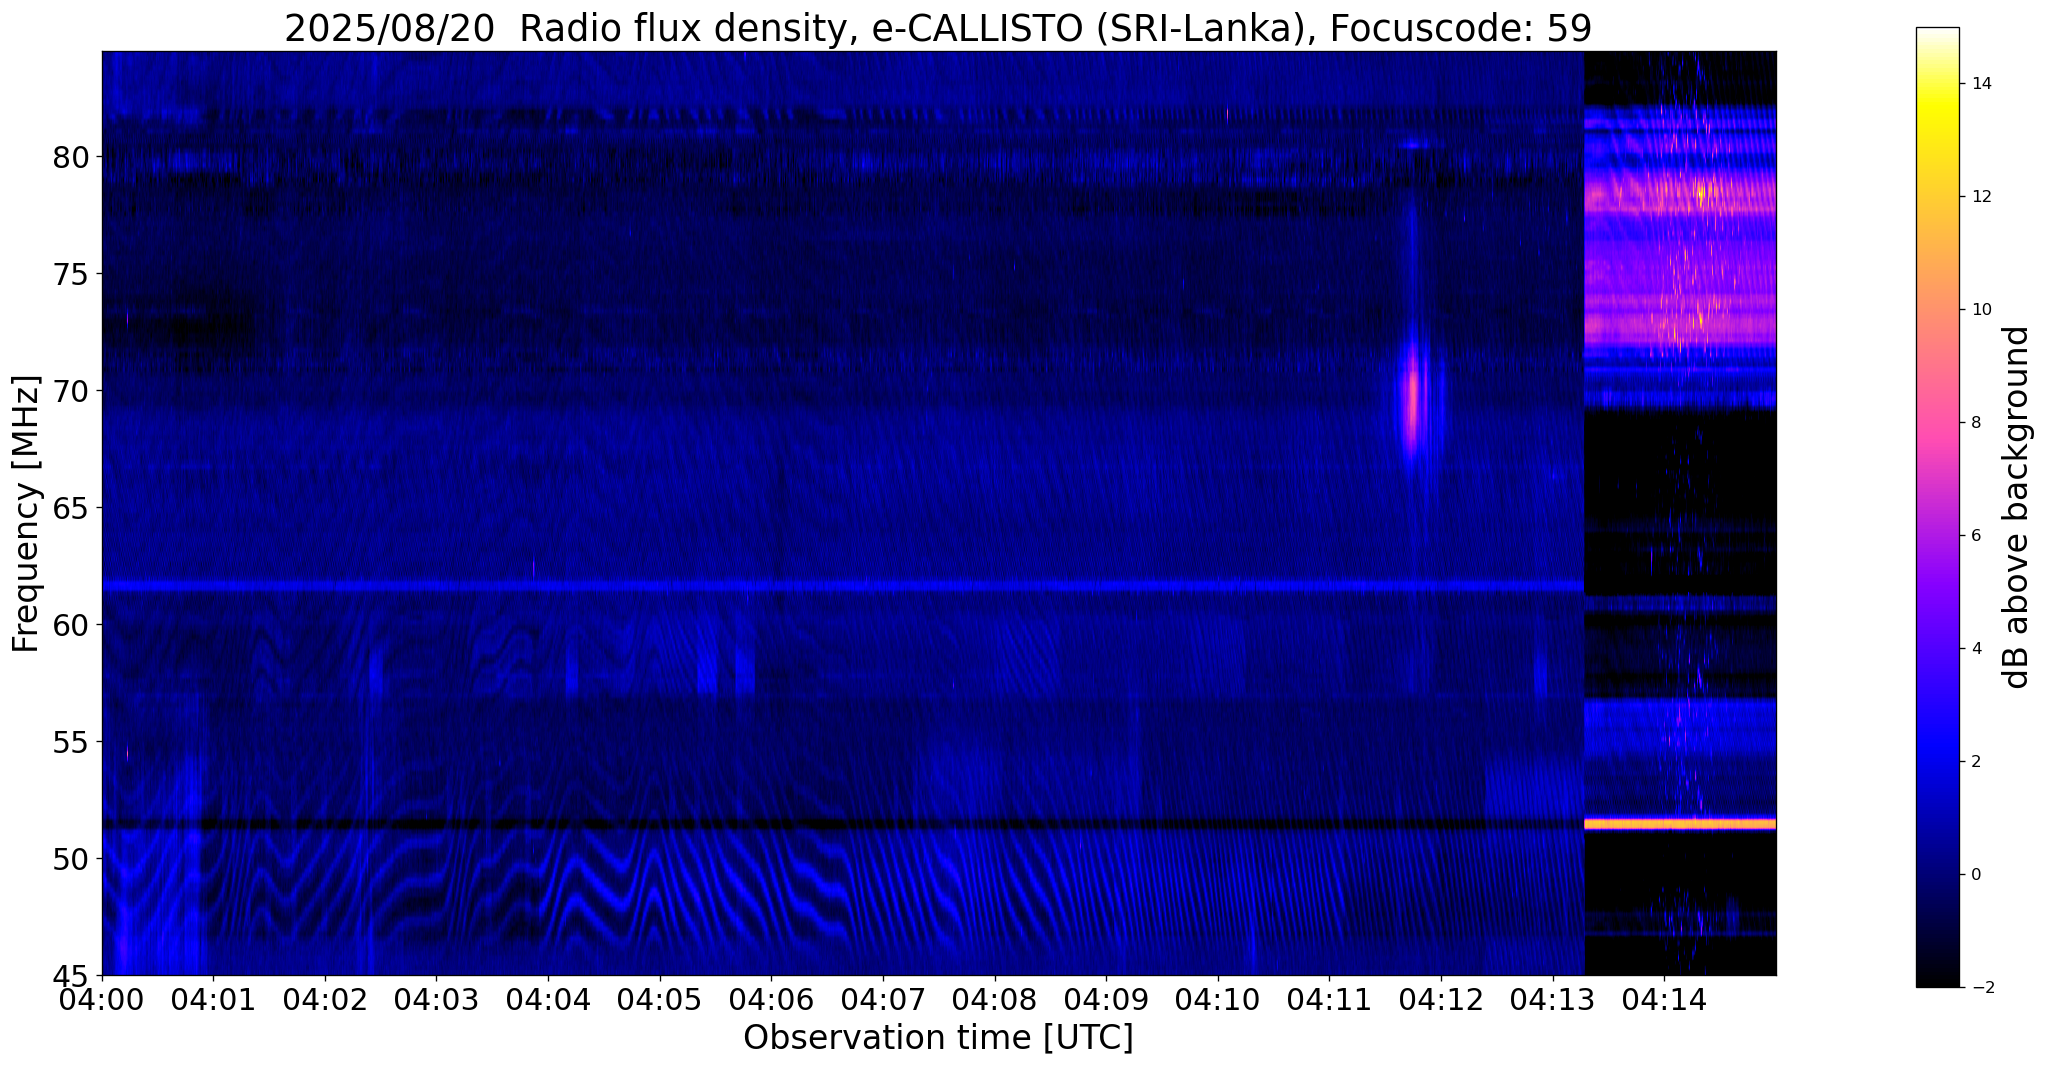2047x1067 pixels.
Task: Click the 80 MHz frequency tick label
Action: click(x=70, y=157)
